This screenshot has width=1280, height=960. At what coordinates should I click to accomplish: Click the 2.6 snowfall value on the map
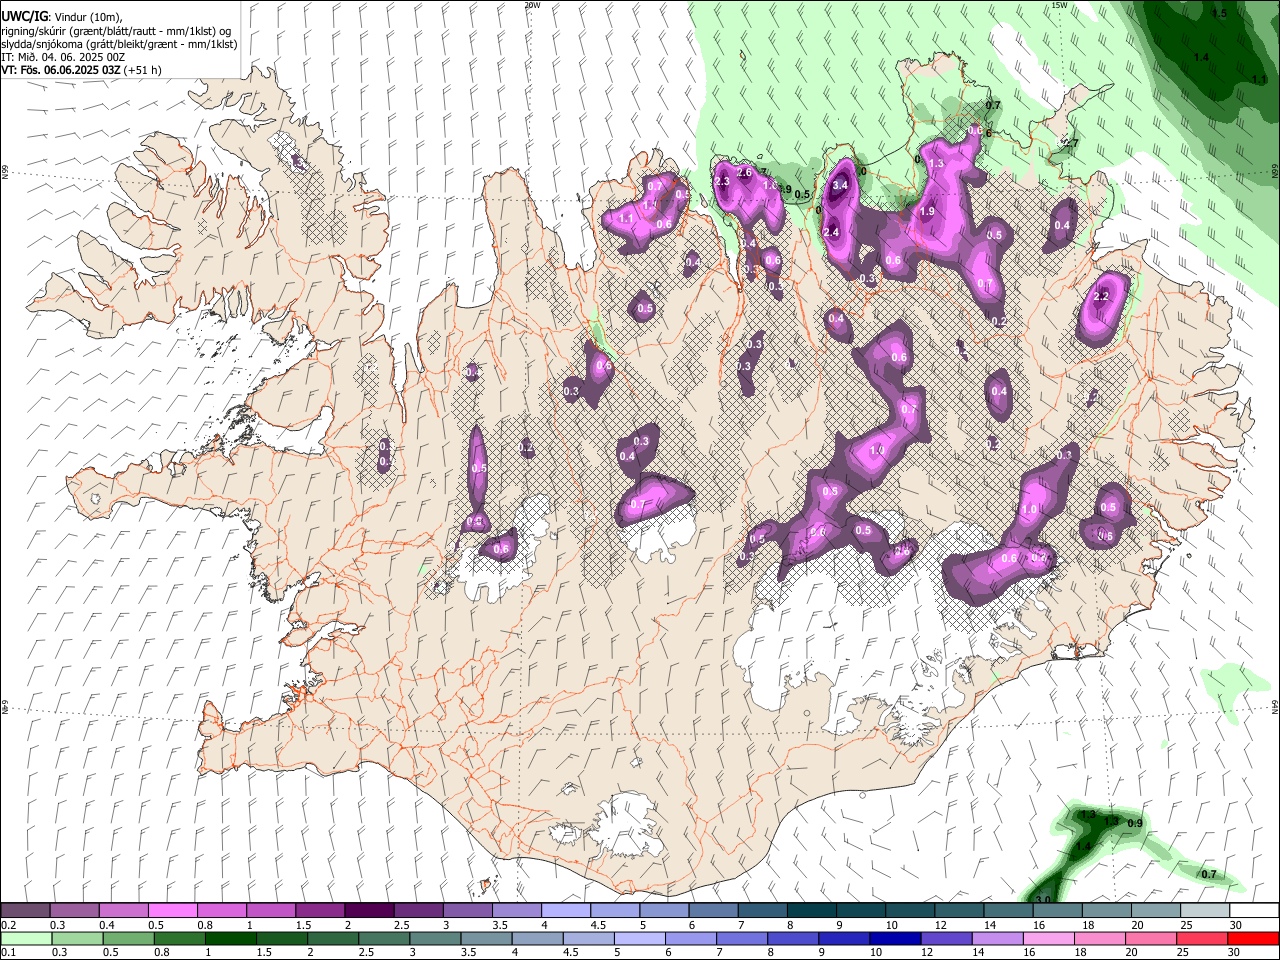(x=744, y=172)
